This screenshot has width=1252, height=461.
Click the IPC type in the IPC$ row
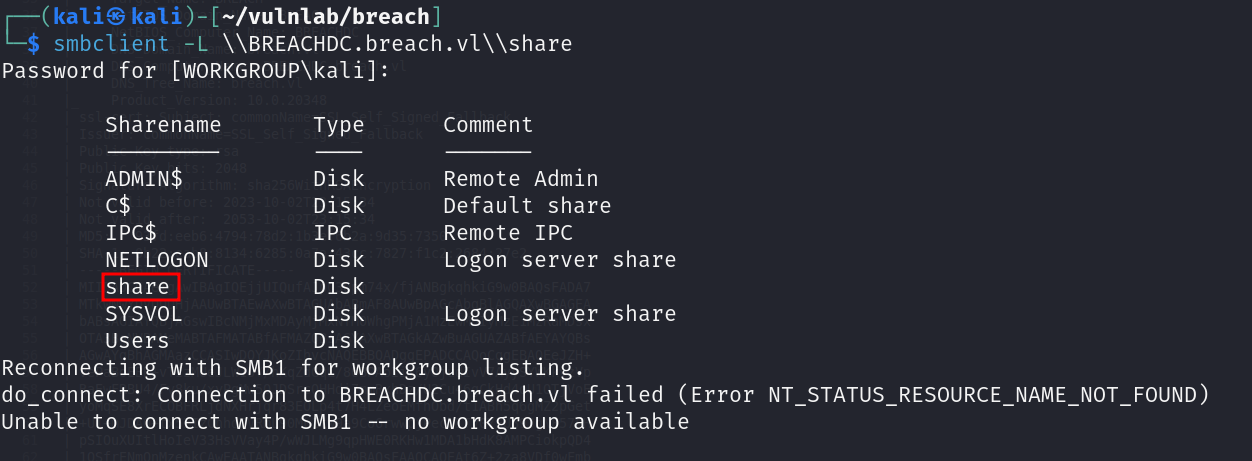click(333, 233)
